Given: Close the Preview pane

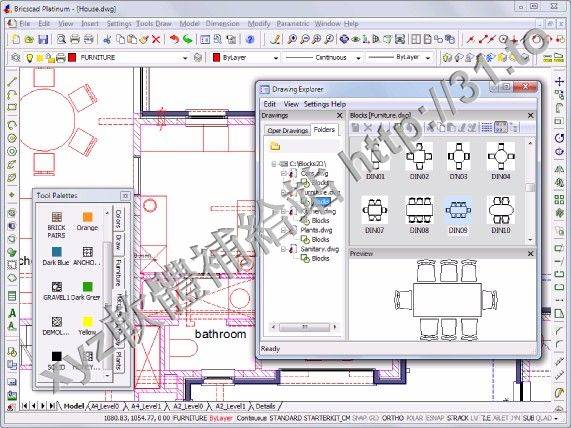Looking at the screenshot, I should 530,254.
